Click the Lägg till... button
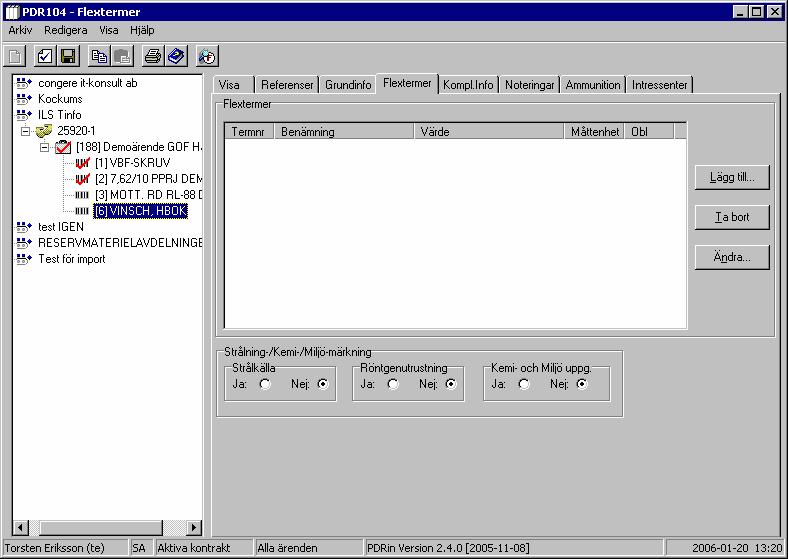788x559 pixels. [x=732, y=177]
